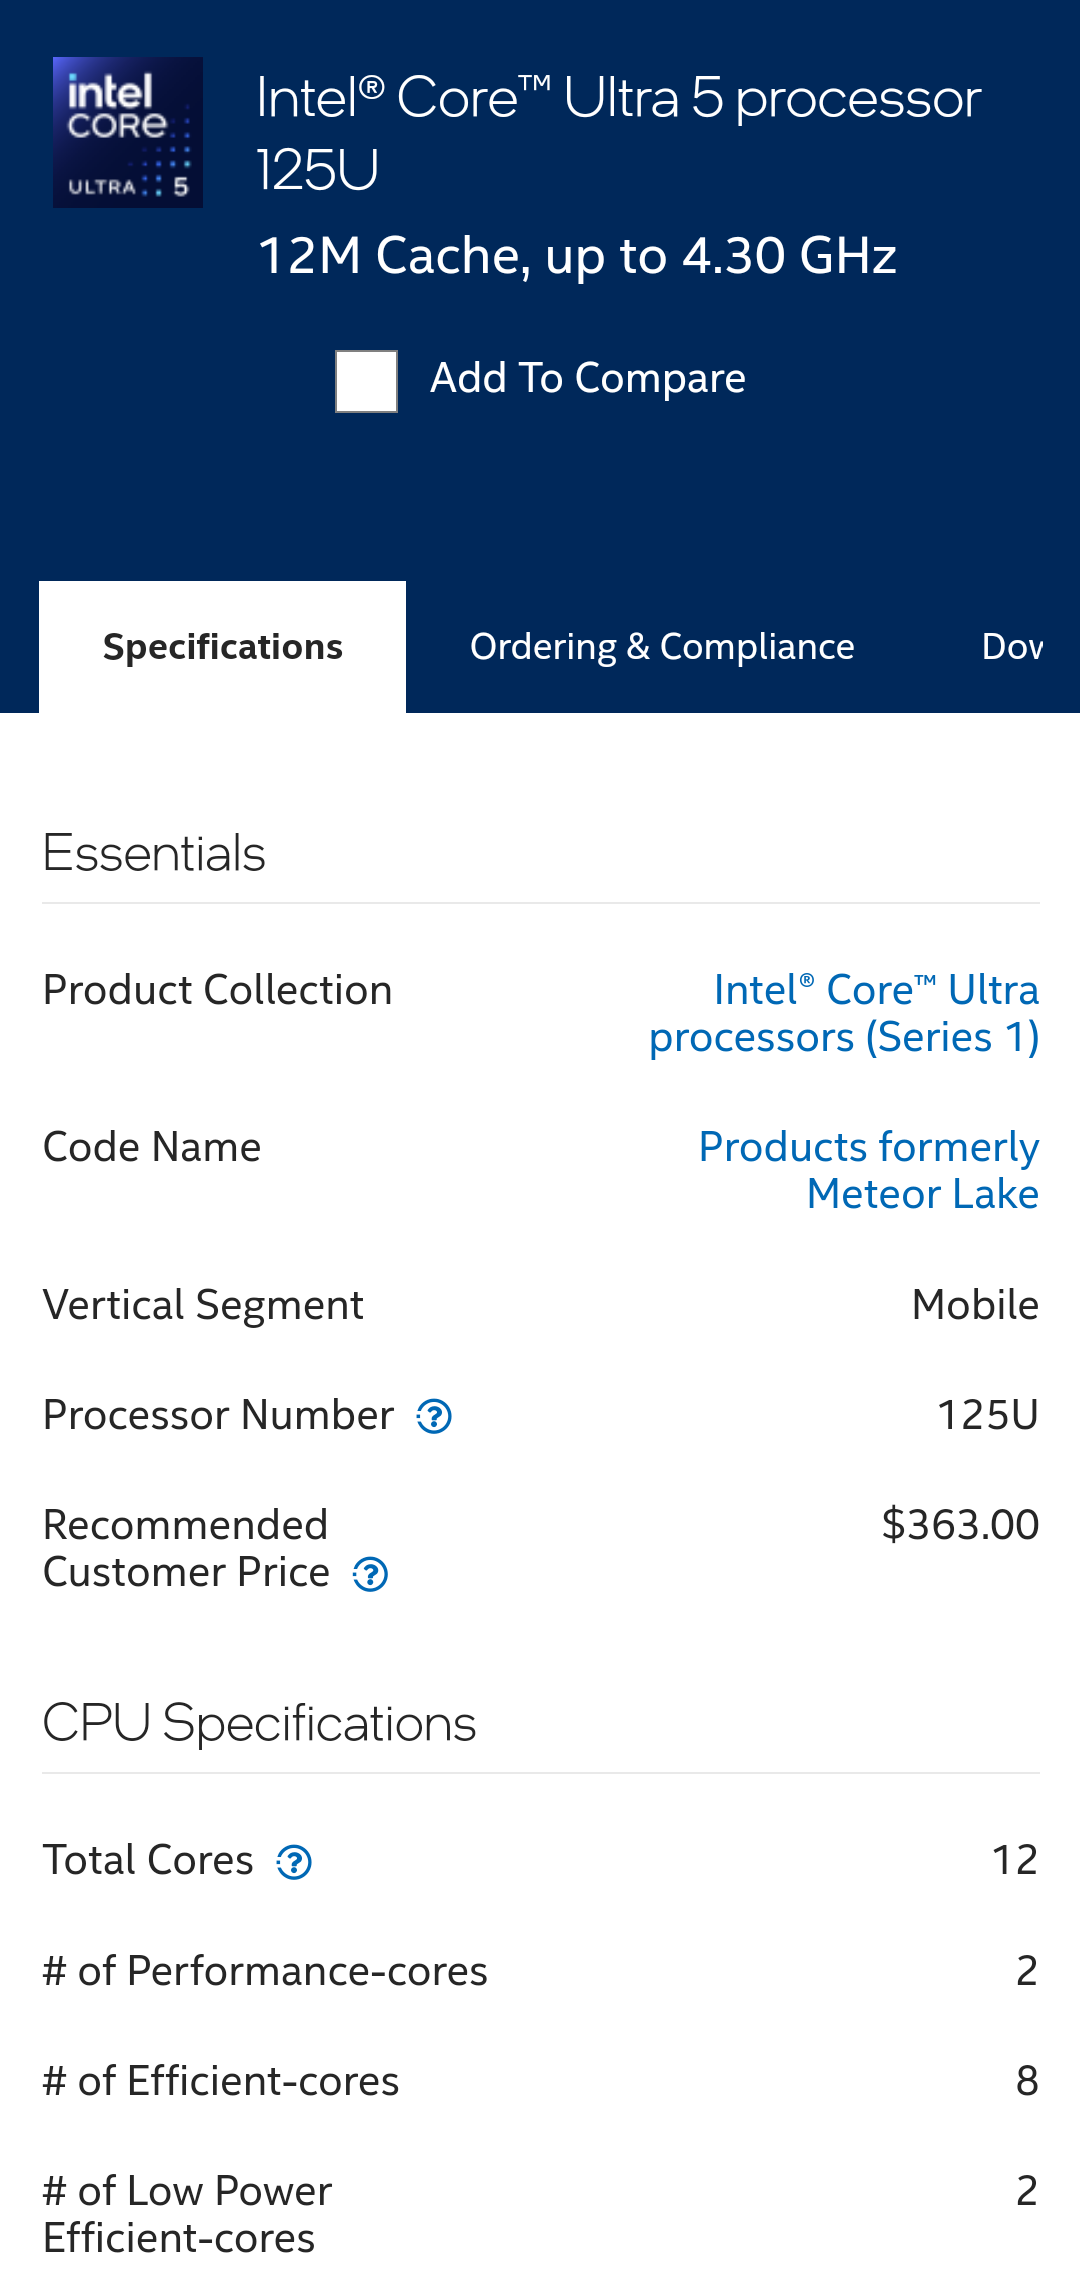Show help for Processor Number
The width and height of the screenshot is (1080, 2281).
(x=434, y=1417)
